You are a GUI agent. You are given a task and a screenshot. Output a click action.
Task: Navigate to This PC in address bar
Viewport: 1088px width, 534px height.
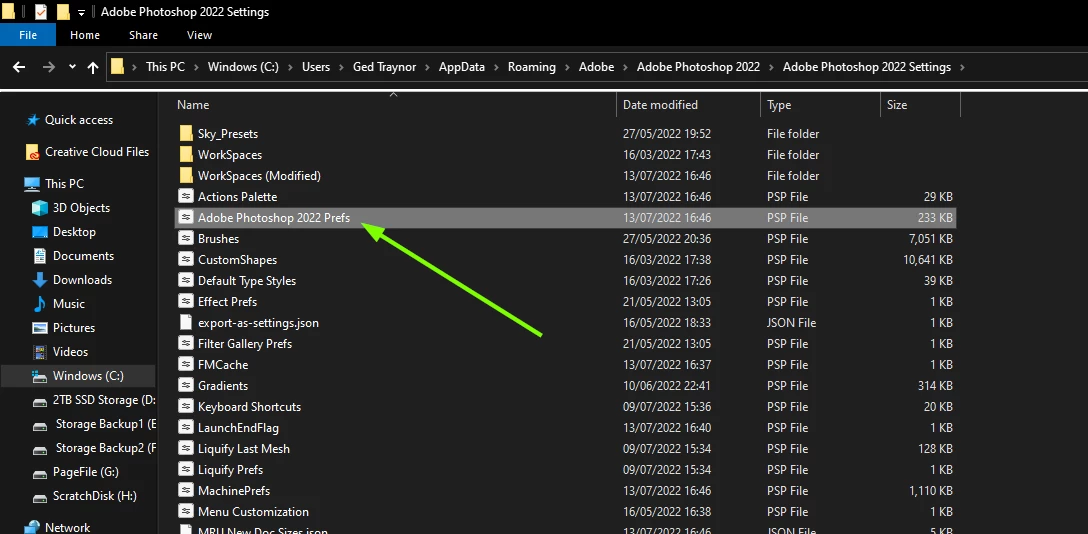[x=165, y=67]
